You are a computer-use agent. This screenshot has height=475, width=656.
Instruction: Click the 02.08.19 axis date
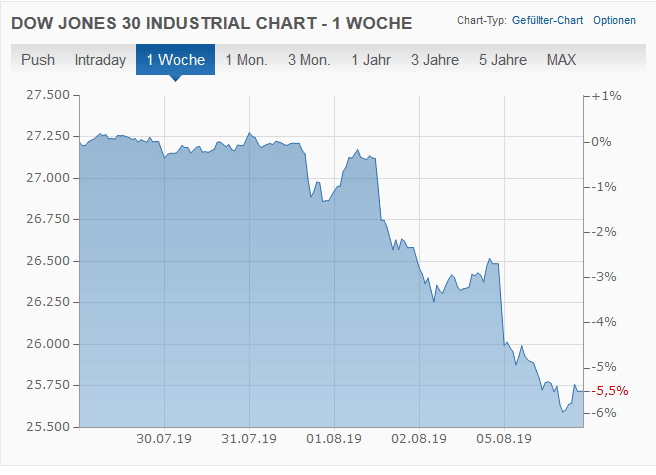point(419,437)
